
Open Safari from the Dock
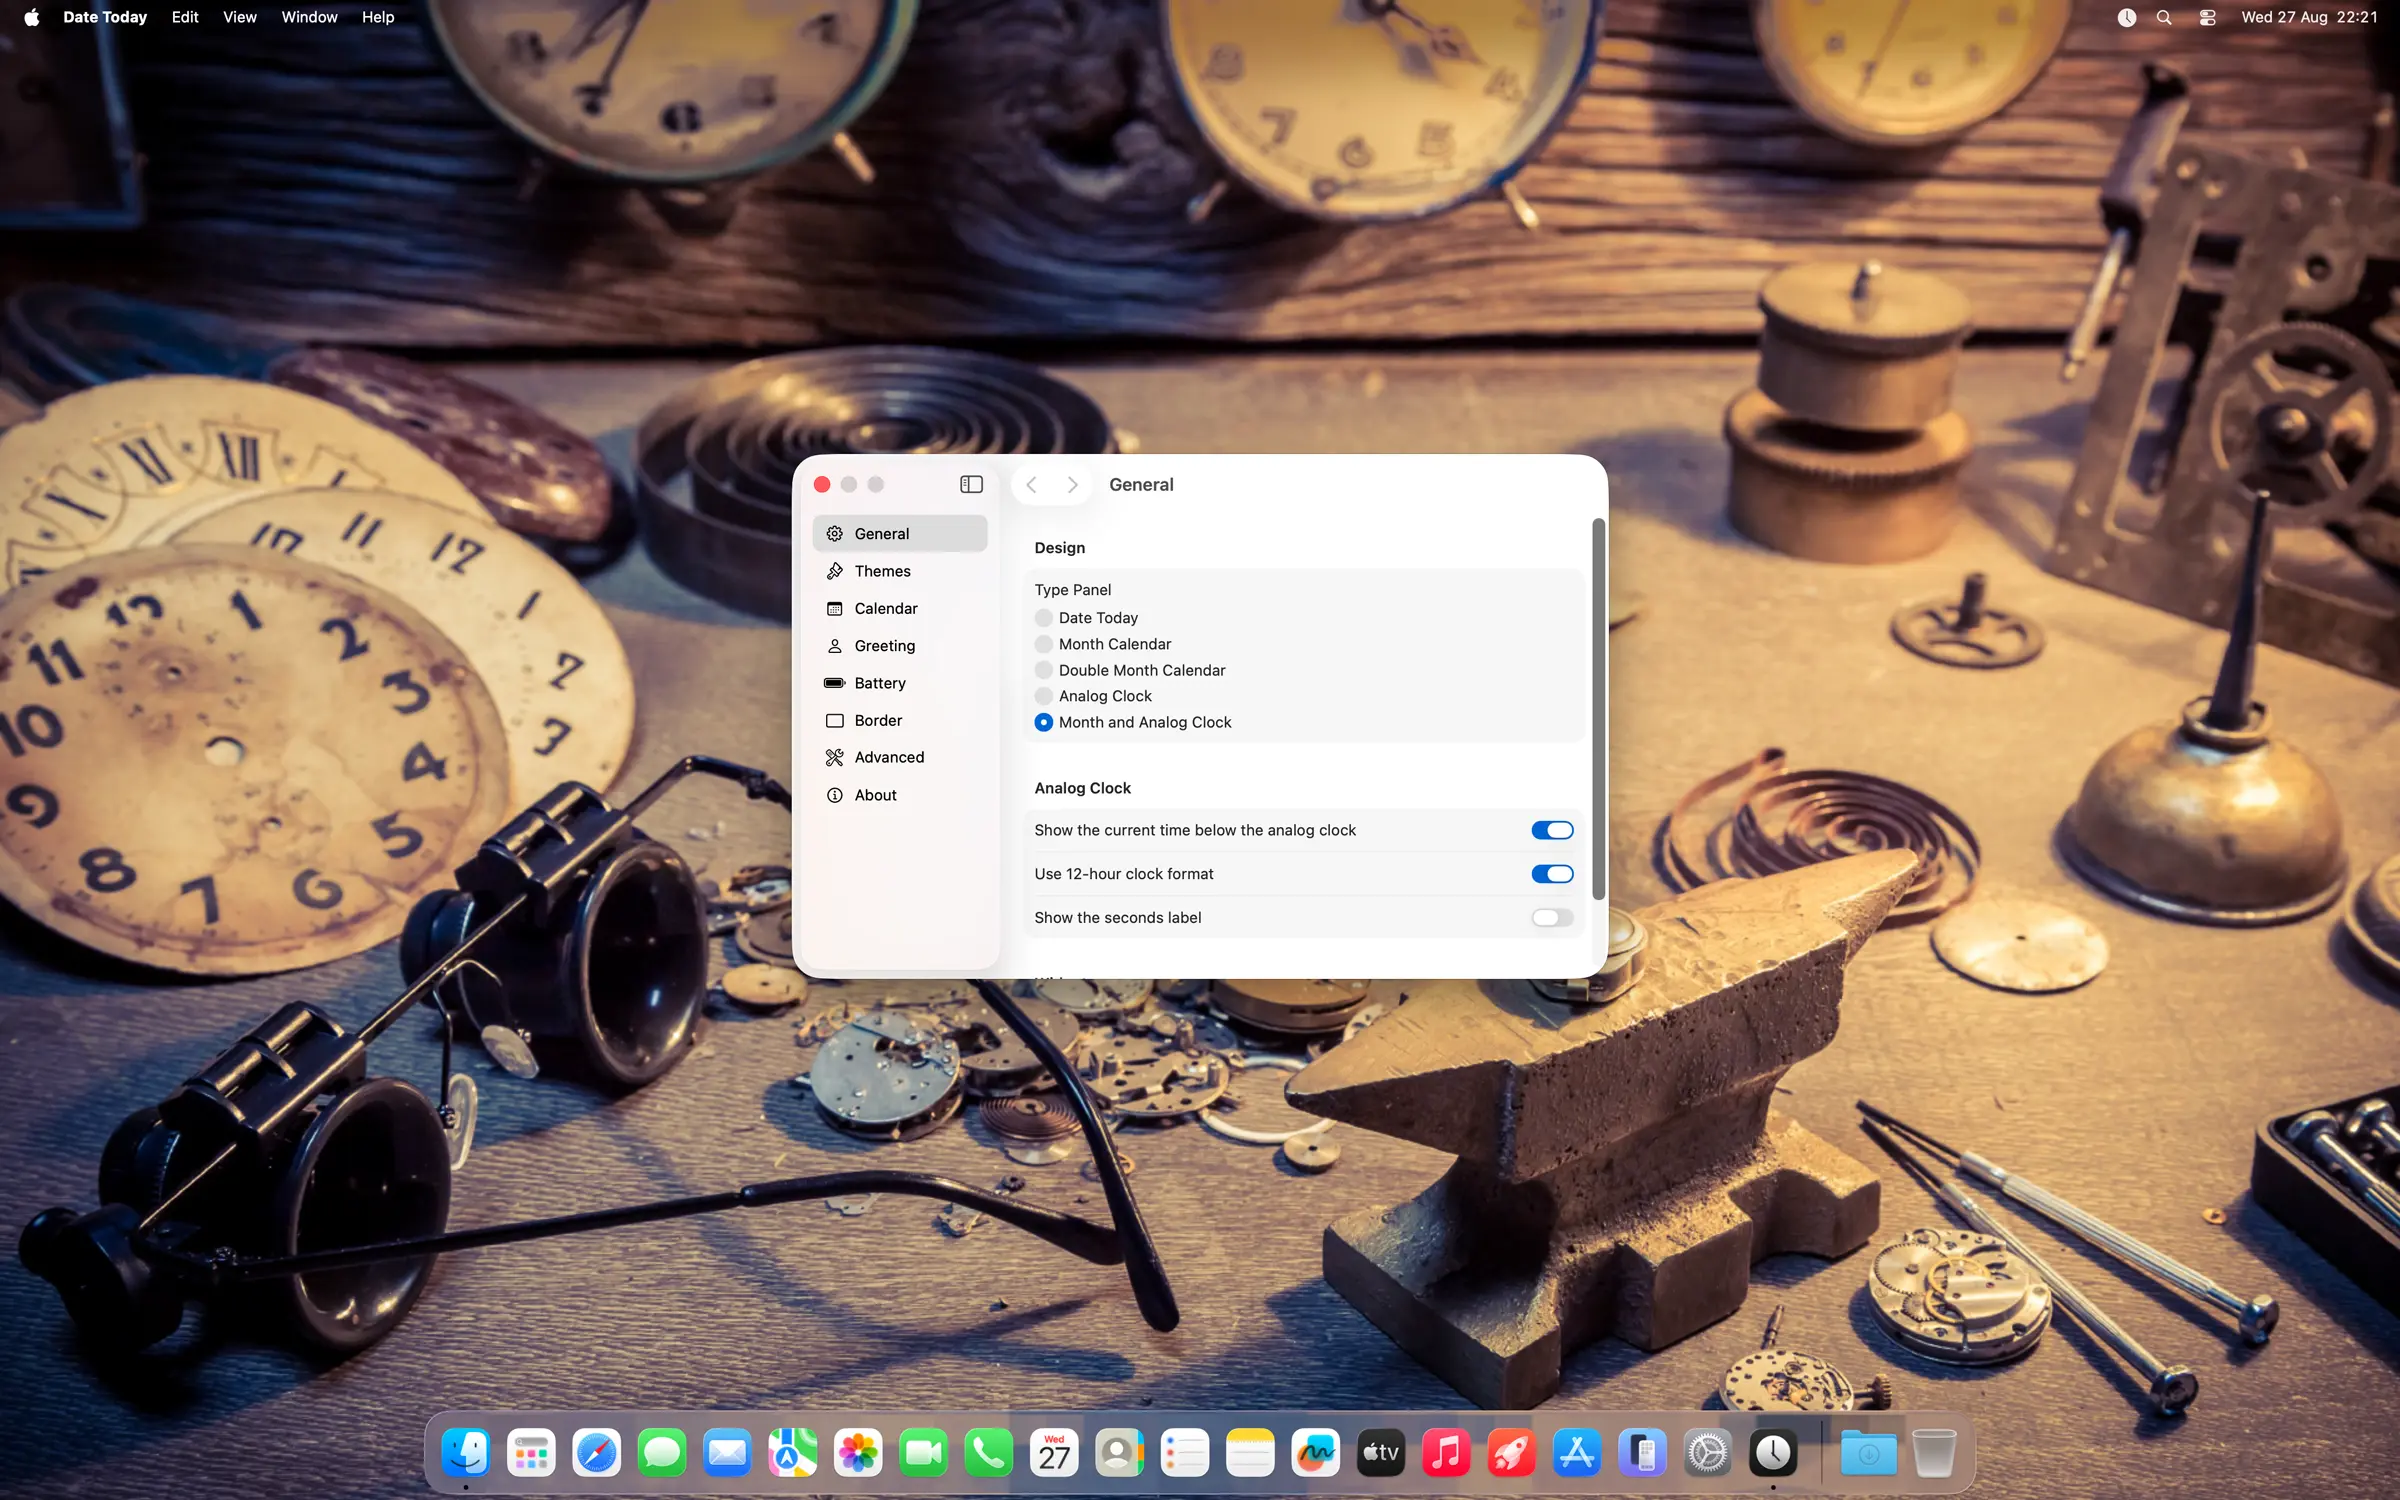click(597, 1453)
